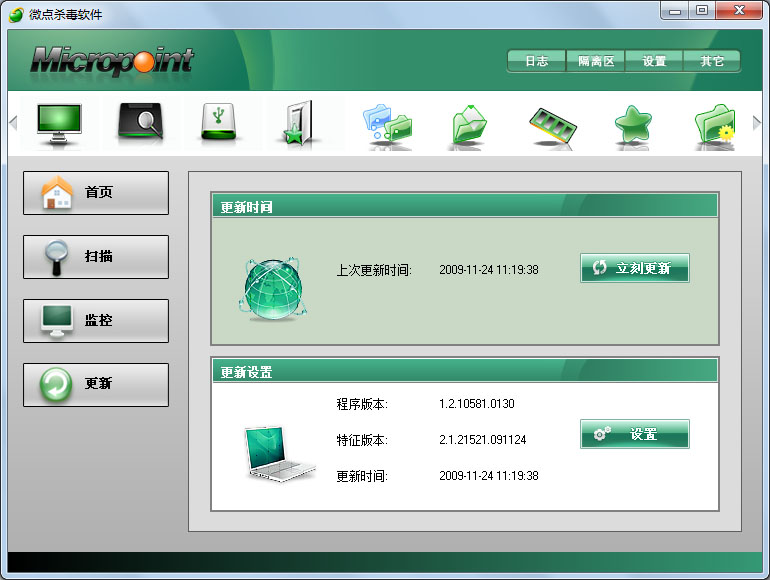Open the 监控 monitoring section
The height and width of the screenshot is (580, 770).
coord(96,321)
